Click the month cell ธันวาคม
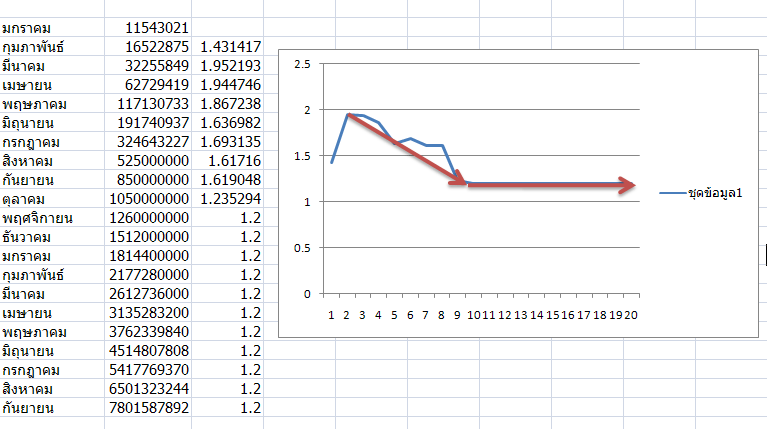 (x=52, y=237)
